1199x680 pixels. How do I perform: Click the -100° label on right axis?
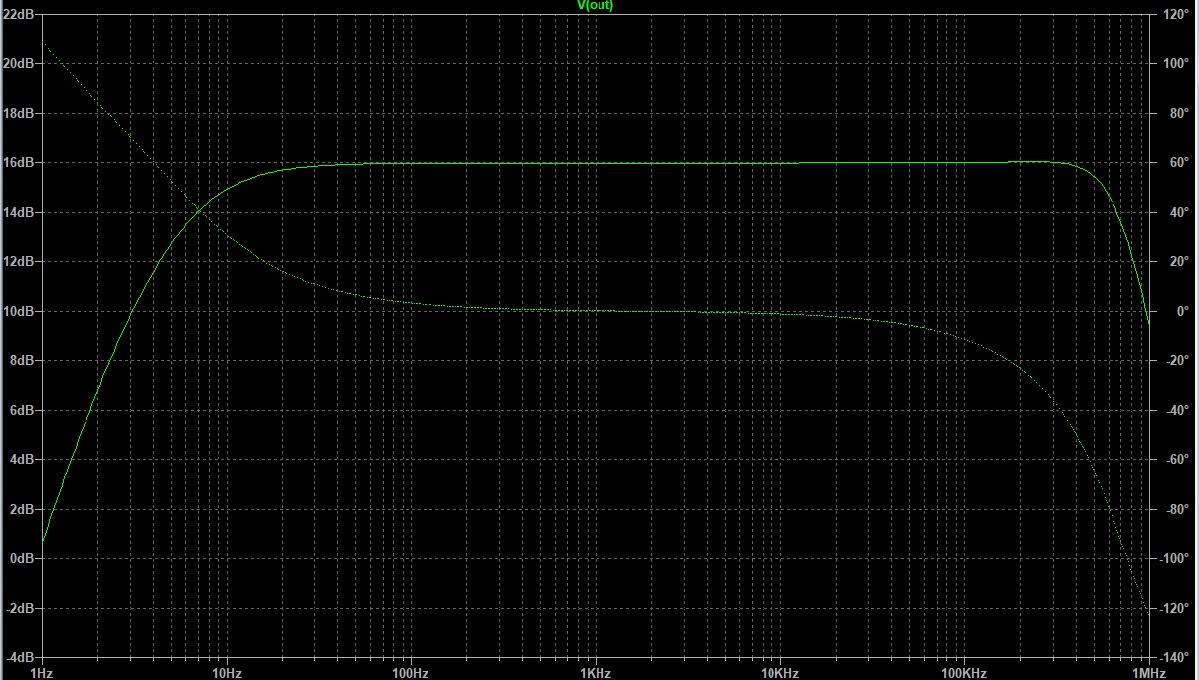(1173, 559)
